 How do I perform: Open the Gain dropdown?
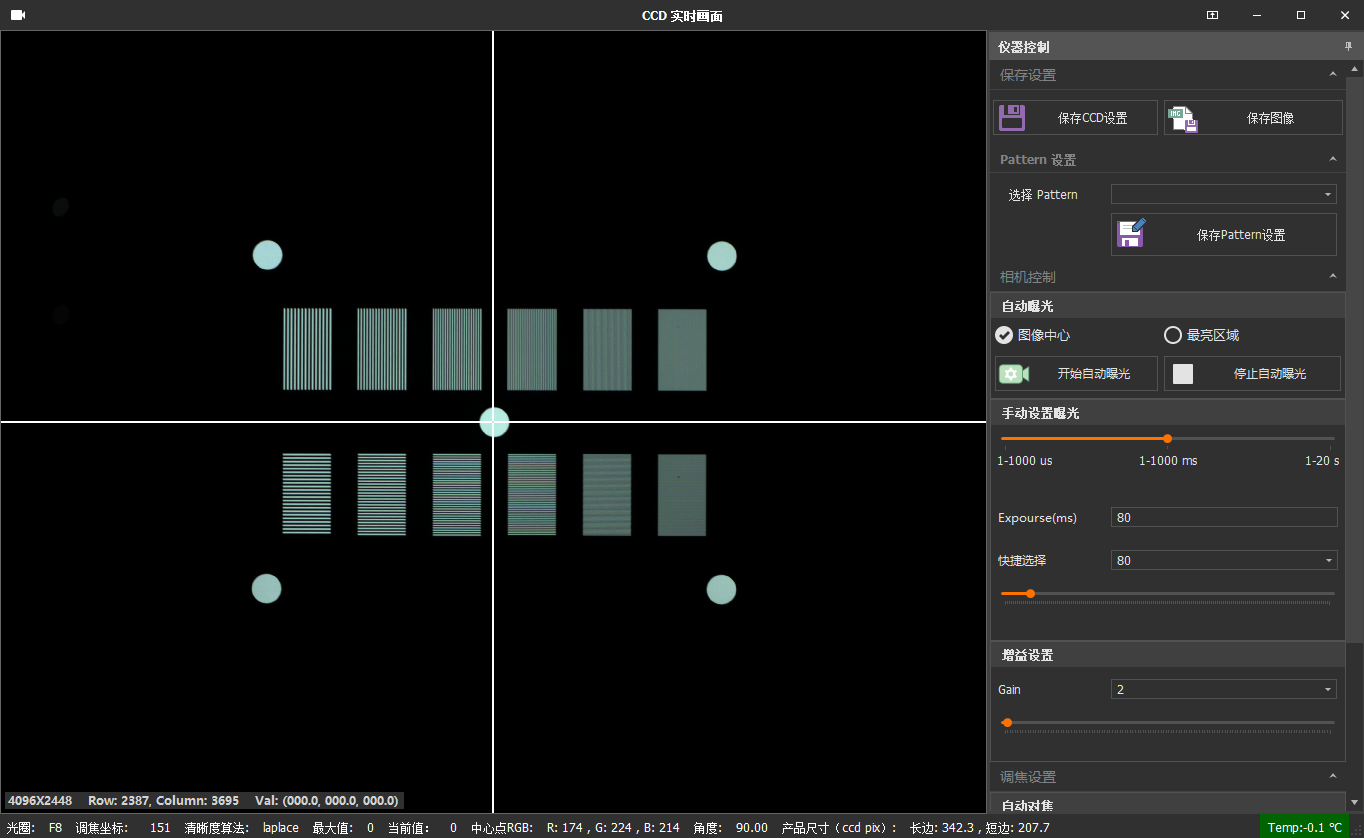(1224, 689)
